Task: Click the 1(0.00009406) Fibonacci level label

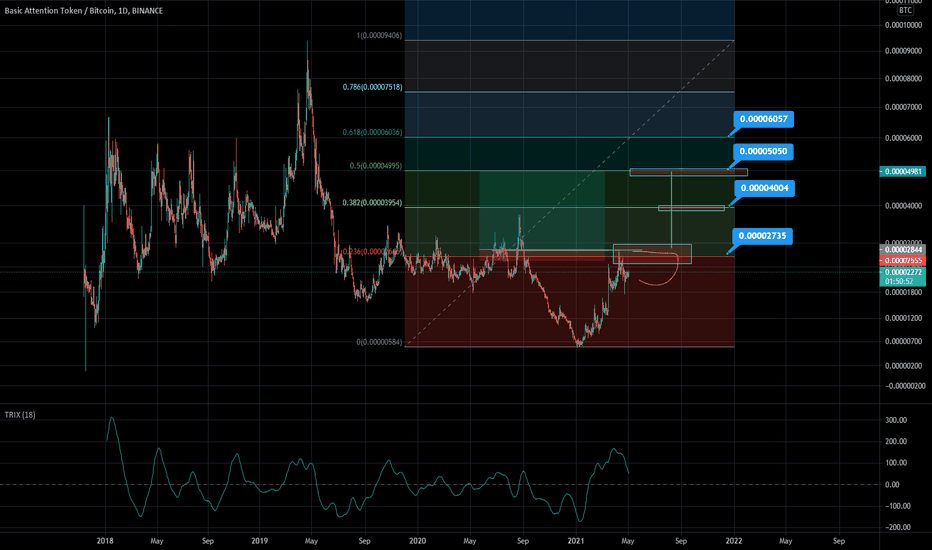Action: (379, 36)
